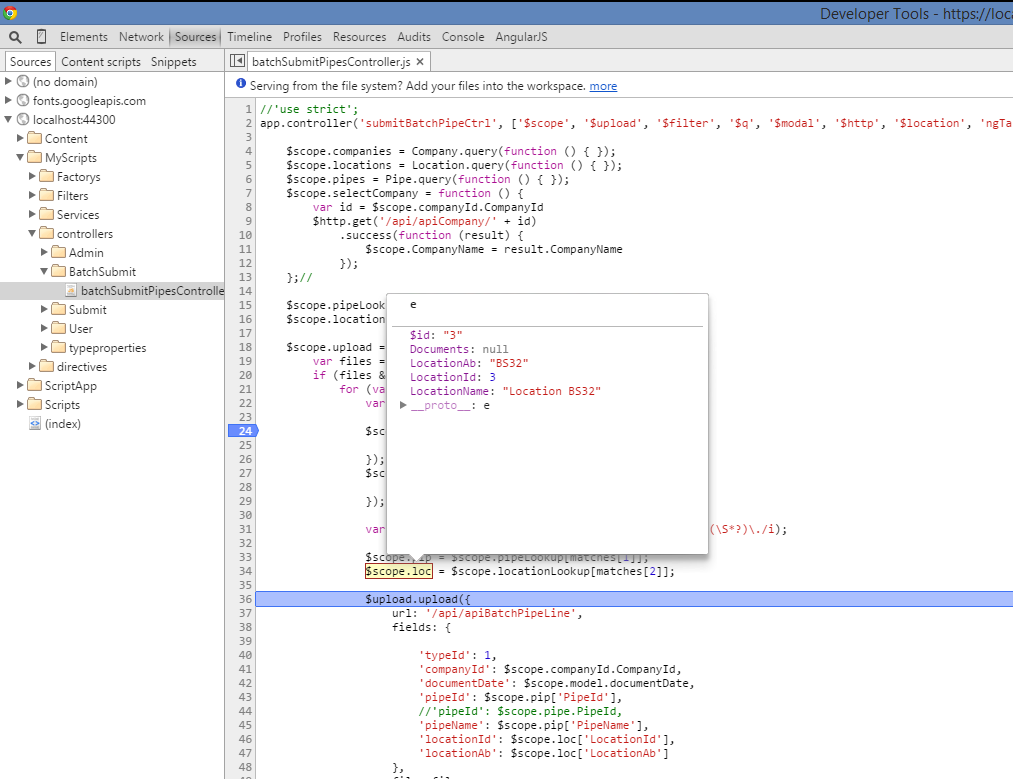This screenshot has height=779, width=1013.
Task: Open the Console panel tab
Action: [x=463, y=37]
